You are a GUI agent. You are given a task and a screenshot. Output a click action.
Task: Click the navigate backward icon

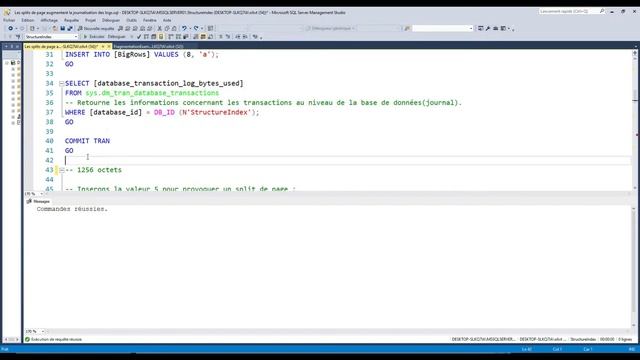11,28
